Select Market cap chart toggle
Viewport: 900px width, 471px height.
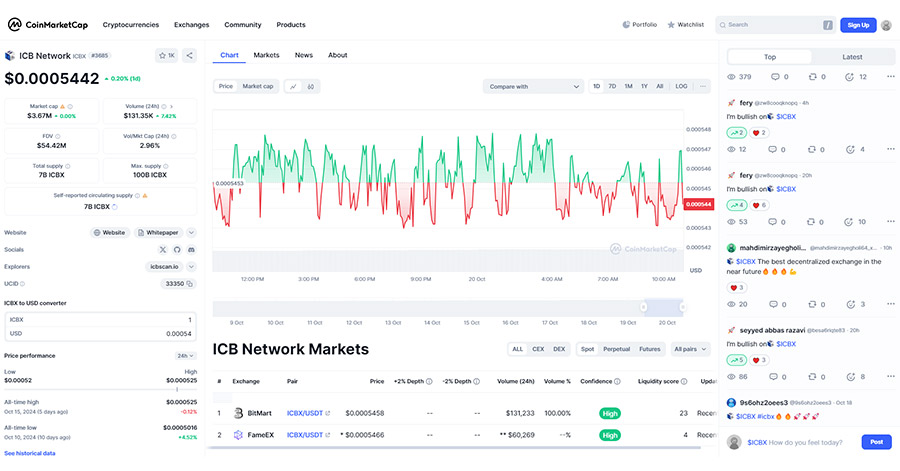coord(258,87)
